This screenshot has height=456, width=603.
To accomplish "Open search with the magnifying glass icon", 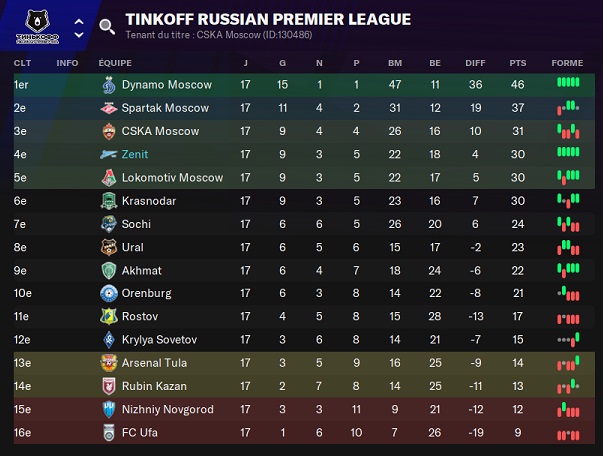I will pos(107,26).
